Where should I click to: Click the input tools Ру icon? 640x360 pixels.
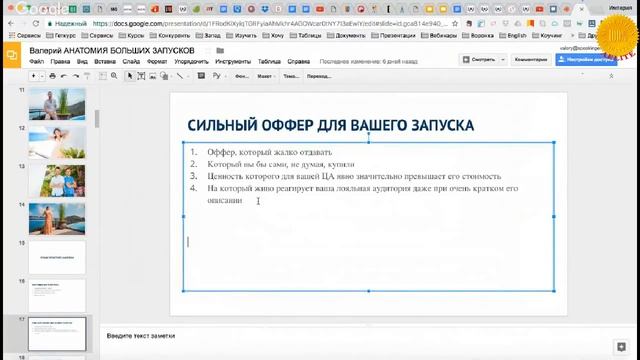click(x=216, y=76)
